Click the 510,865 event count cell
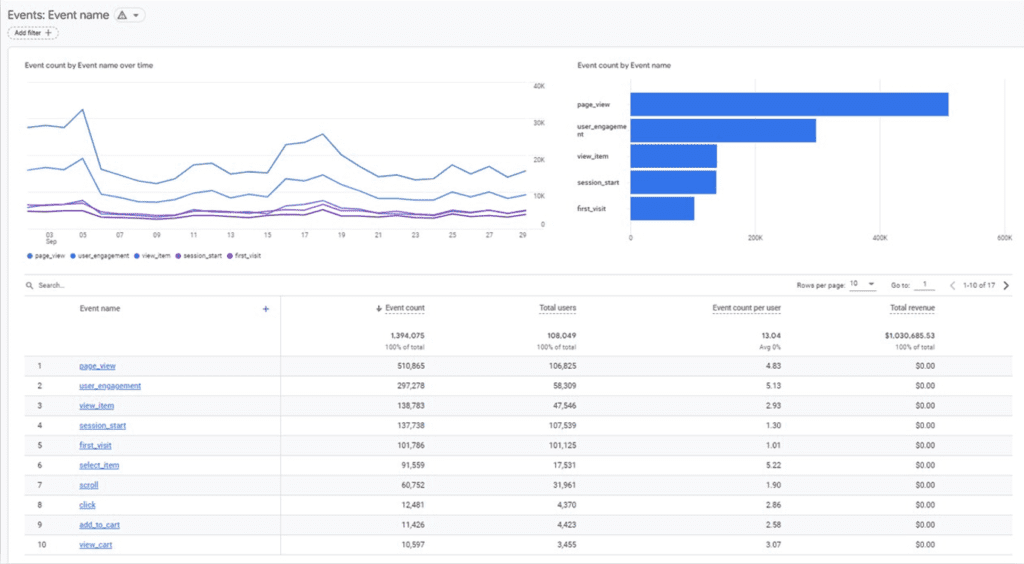This screenshot has width=1024, height=564. 411,366
